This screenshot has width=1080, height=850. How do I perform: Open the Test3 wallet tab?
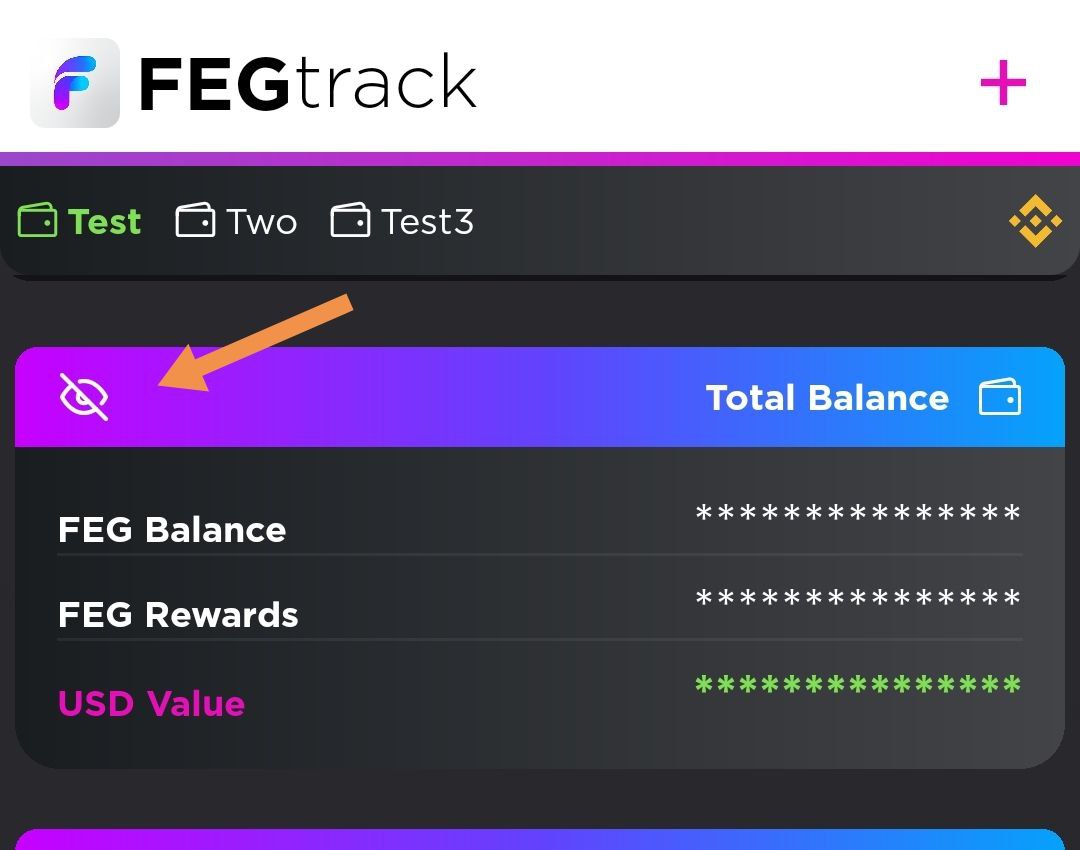[427, 221]
